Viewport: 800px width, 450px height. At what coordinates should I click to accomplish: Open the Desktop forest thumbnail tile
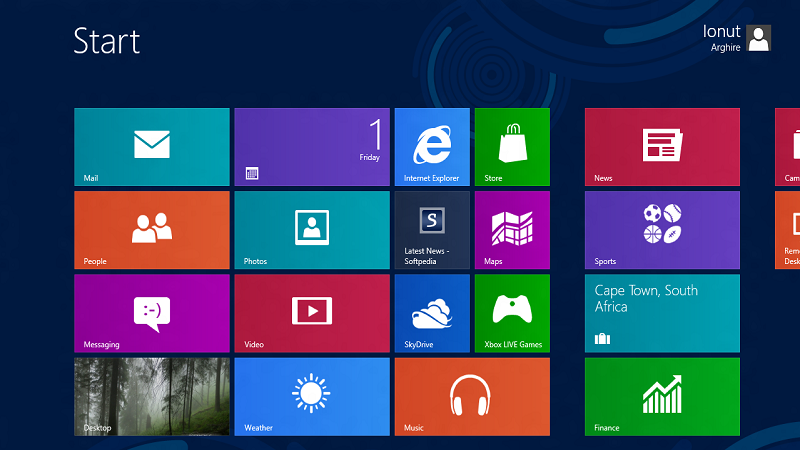pyautogui.click(x=151, y=396)
